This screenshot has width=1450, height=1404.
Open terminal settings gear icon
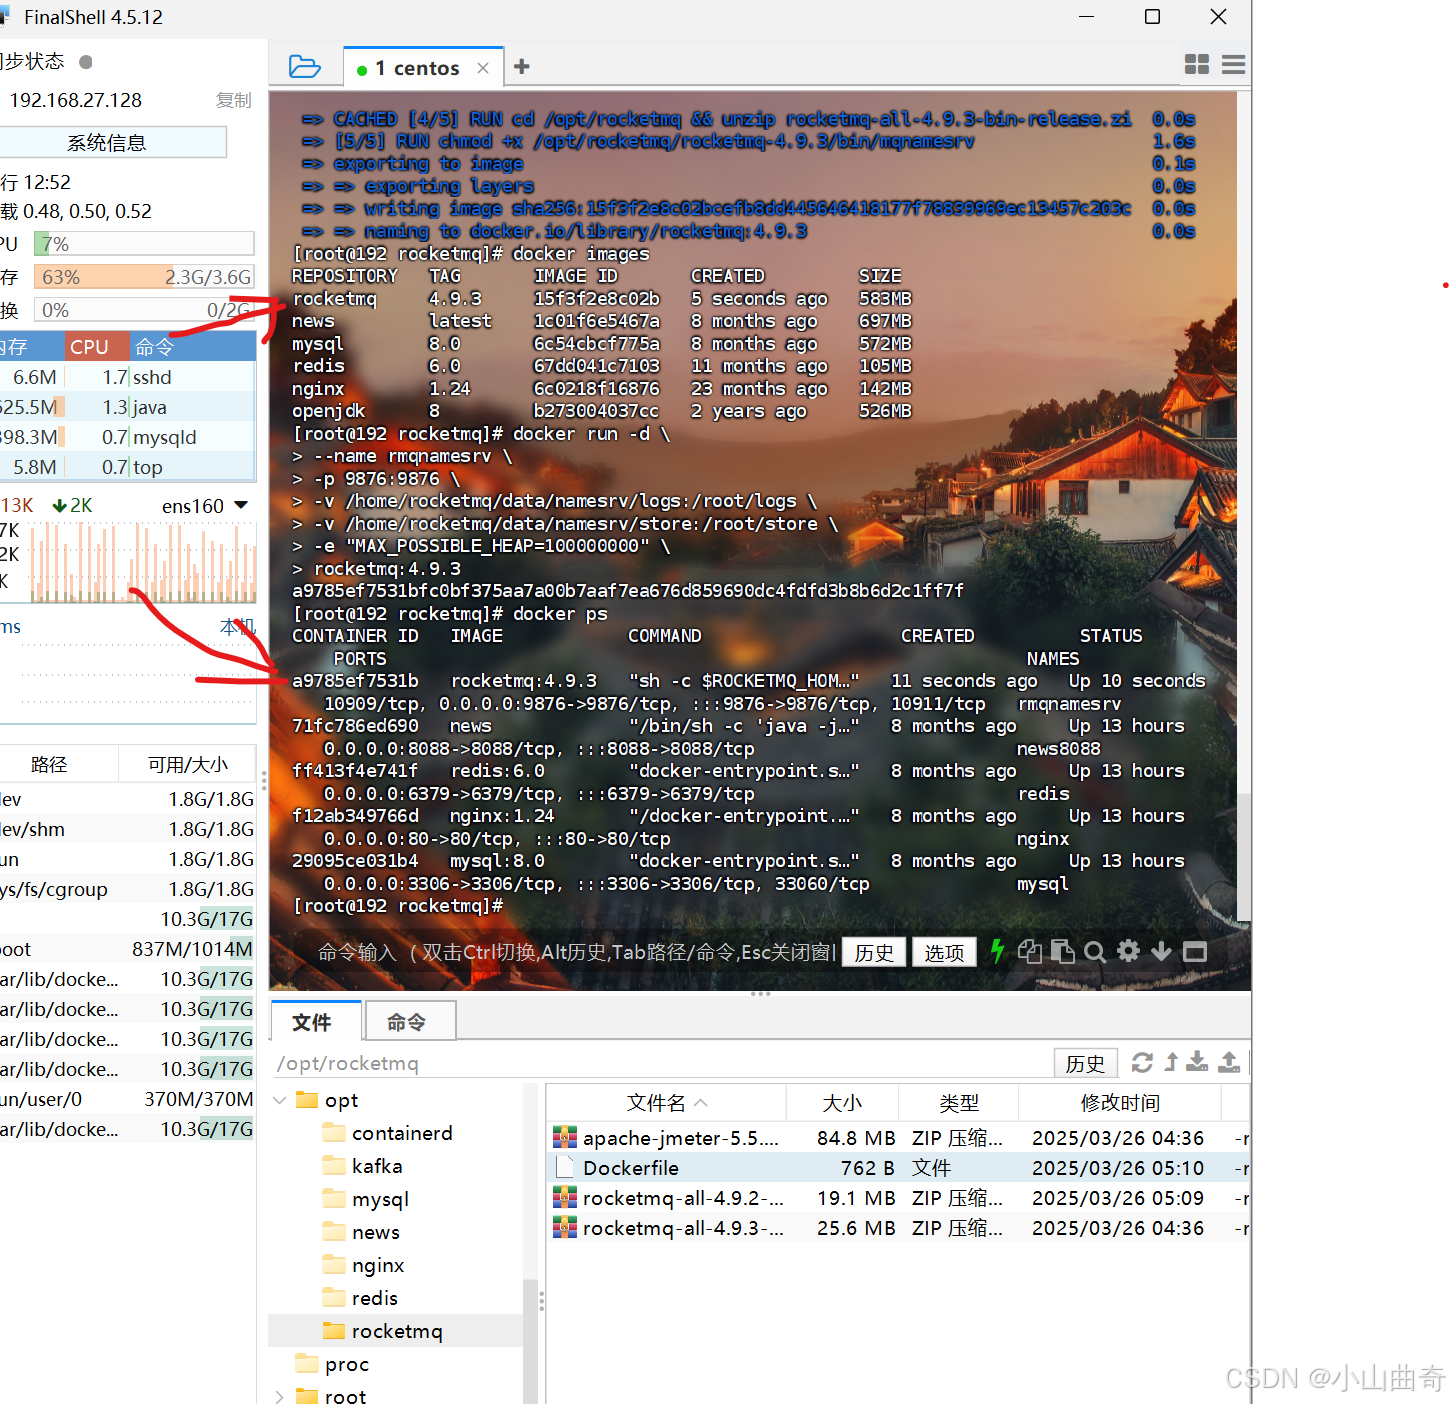click(x=1129, y=951)
